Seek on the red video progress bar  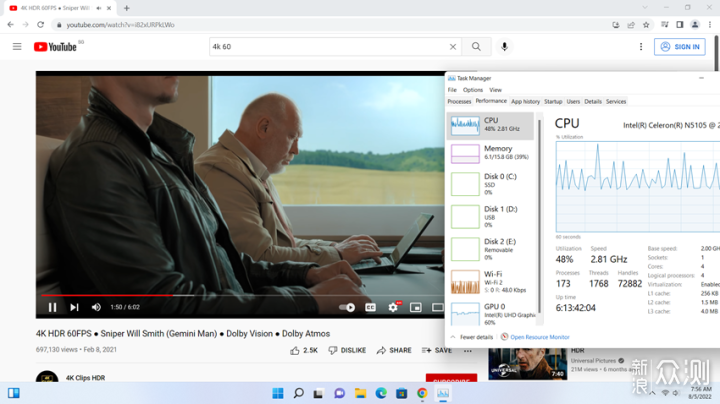[x=108, y=295]
